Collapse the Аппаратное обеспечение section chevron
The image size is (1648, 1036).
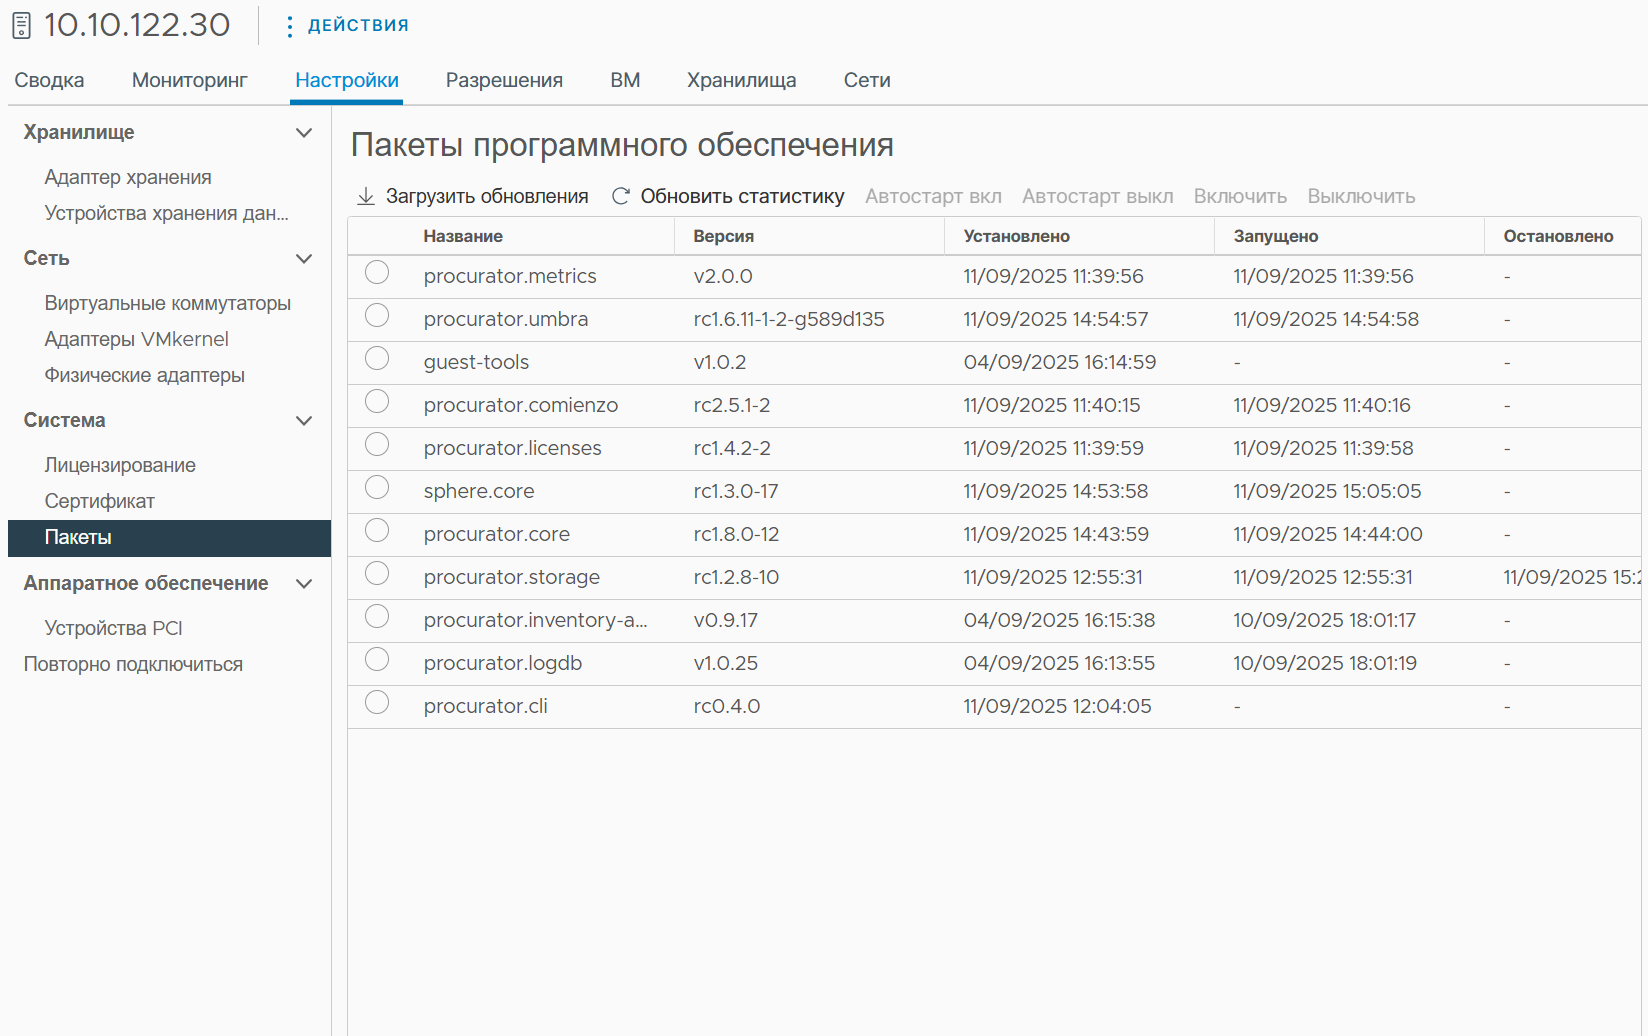pyautogui.click(x=304, y=584)
